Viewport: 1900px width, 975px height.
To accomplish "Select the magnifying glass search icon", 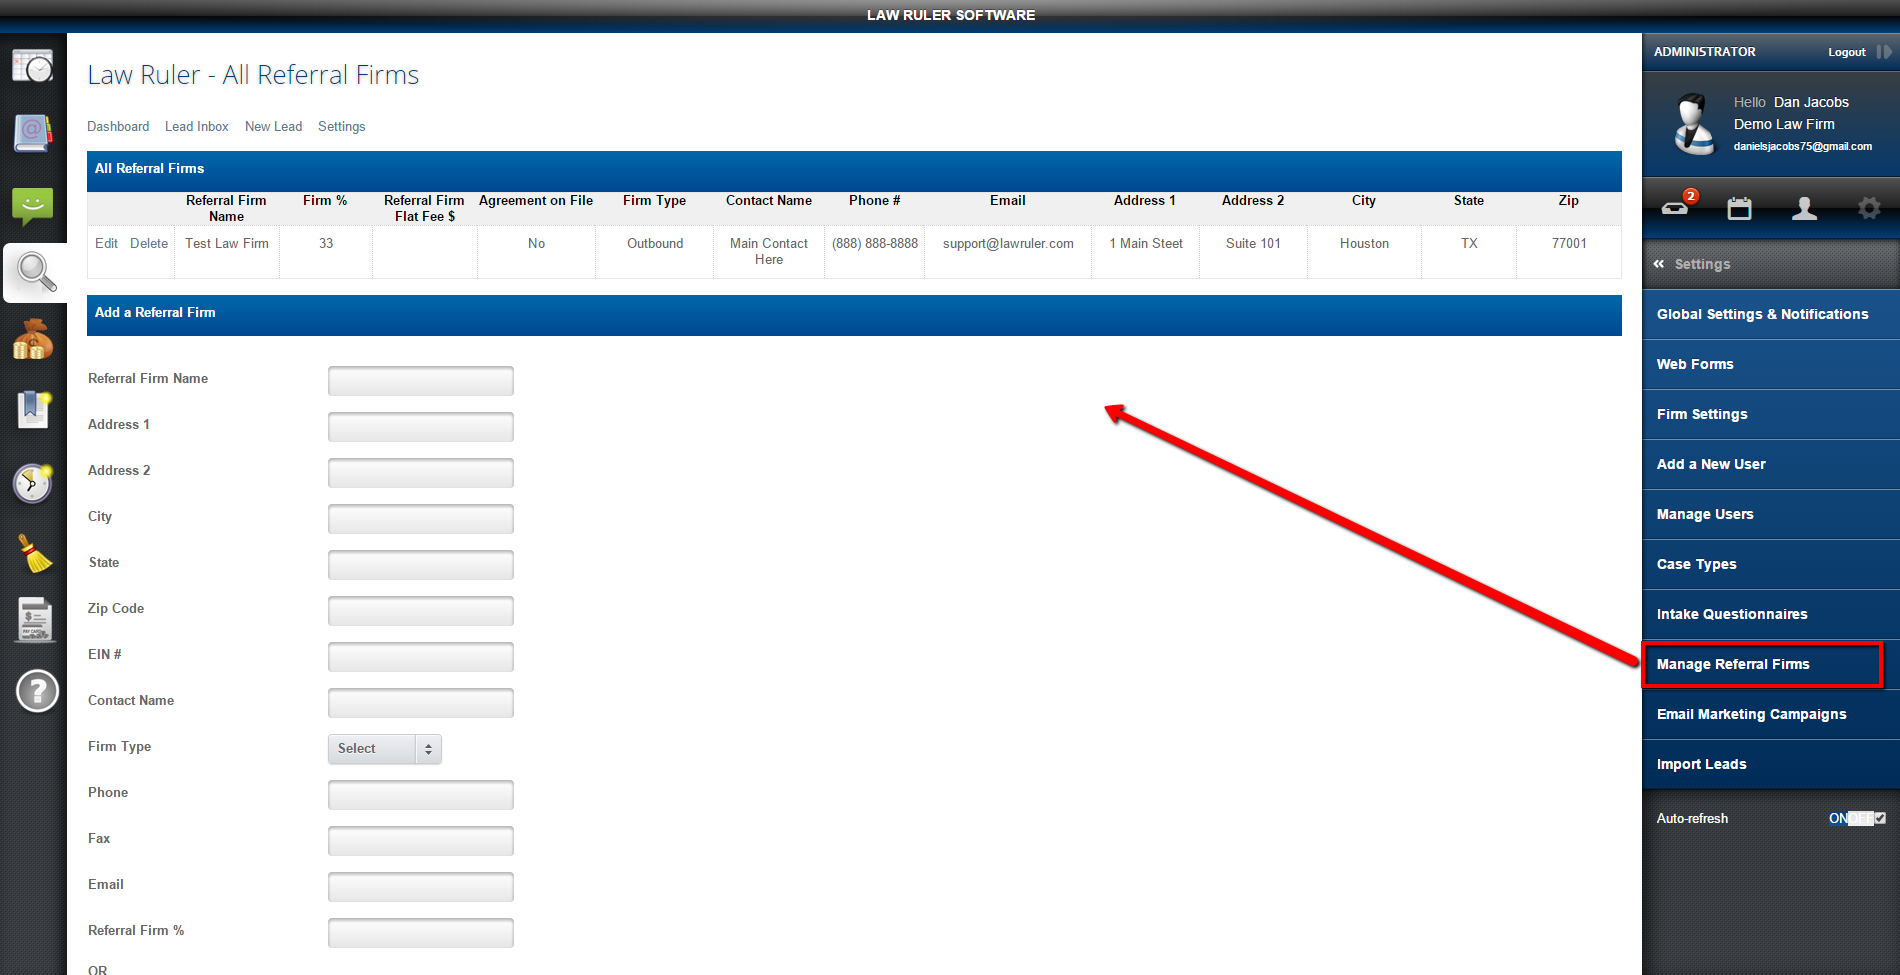I will (x=35, y=272).
